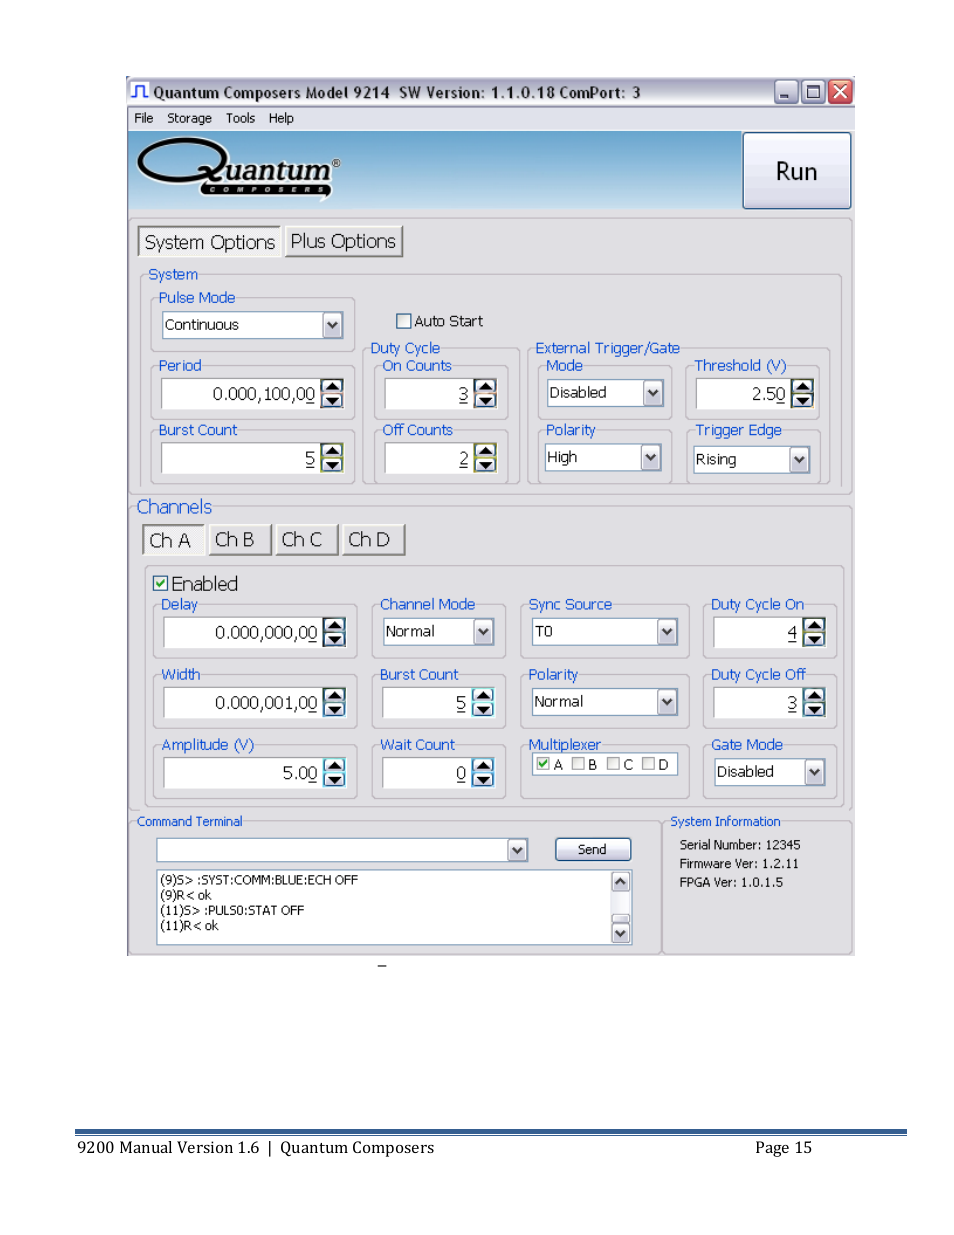Screen dimensions: 954x1235
Task: Open the Help menu
Action: click(281, 118)
